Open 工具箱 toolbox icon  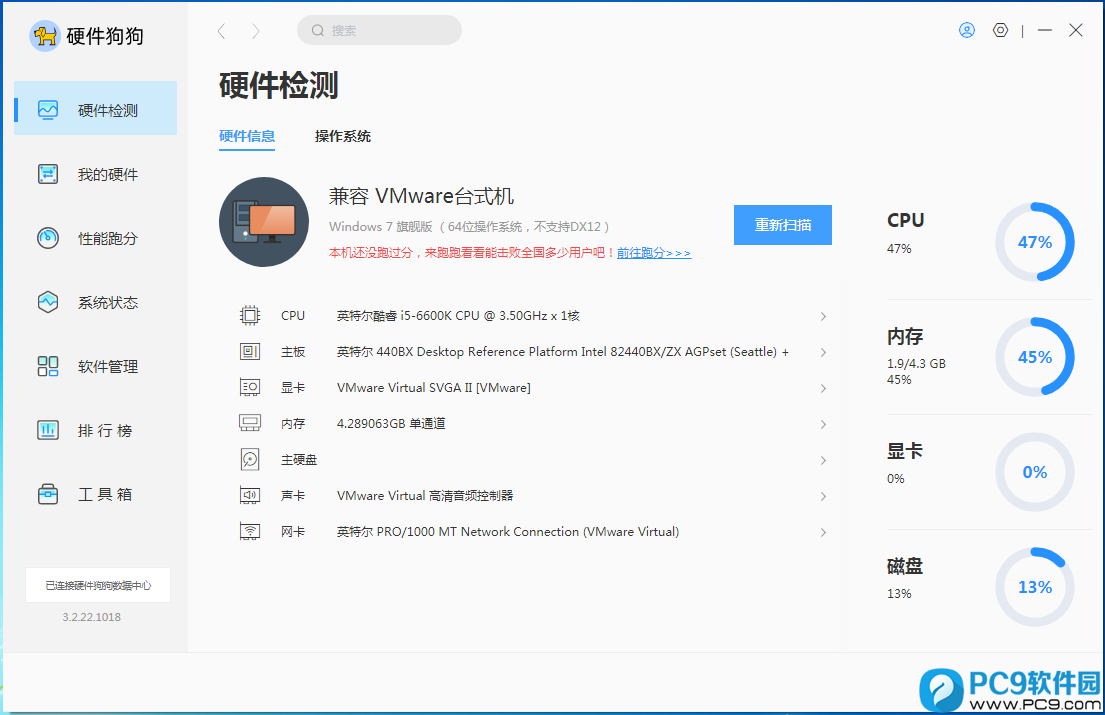click(48, 494)
